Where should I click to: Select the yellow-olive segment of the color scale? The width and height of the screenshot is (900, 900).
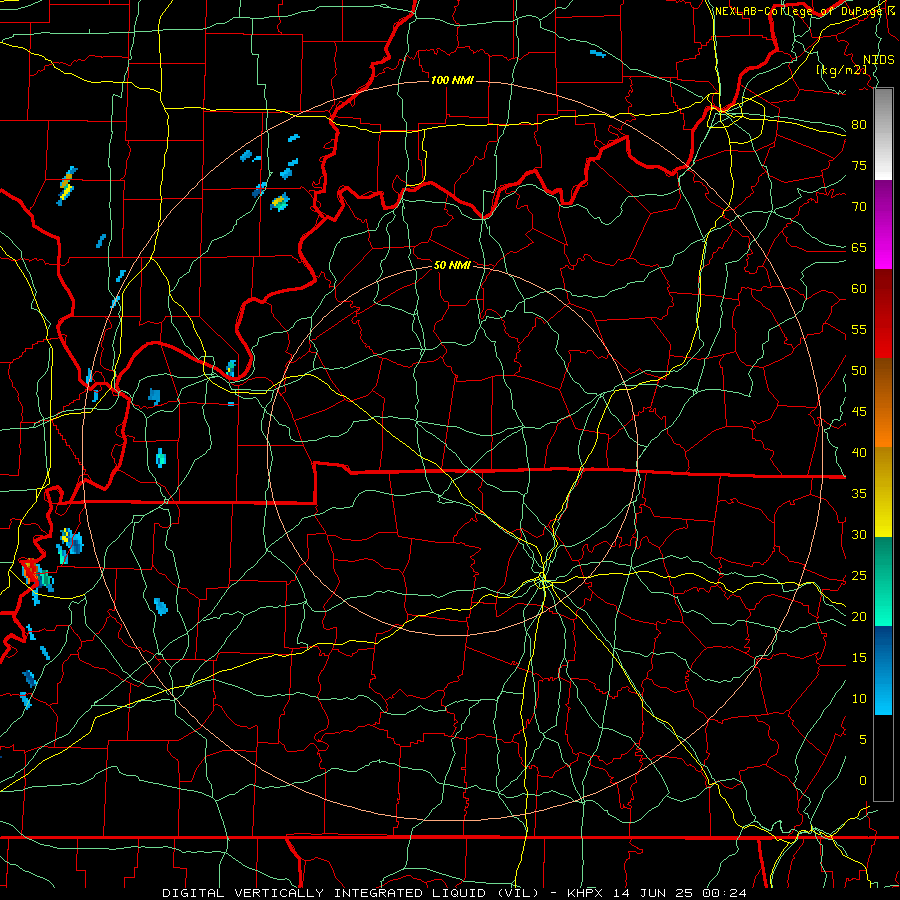click(x=883, y=492)
